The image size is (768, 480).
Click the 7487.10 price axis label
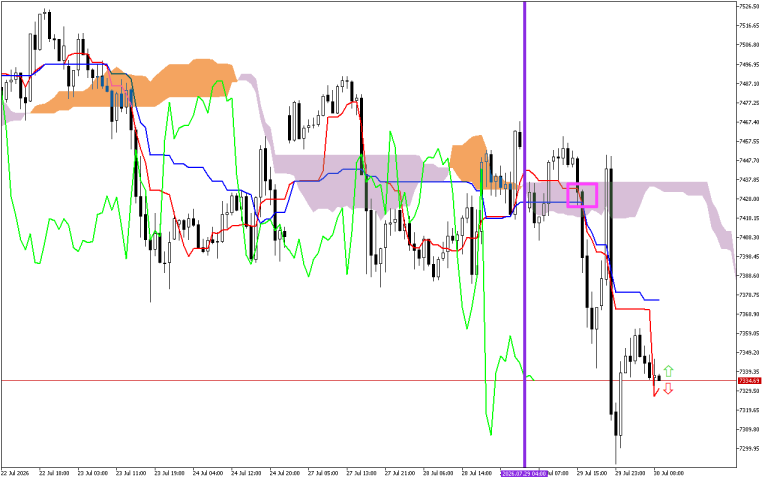749,84
